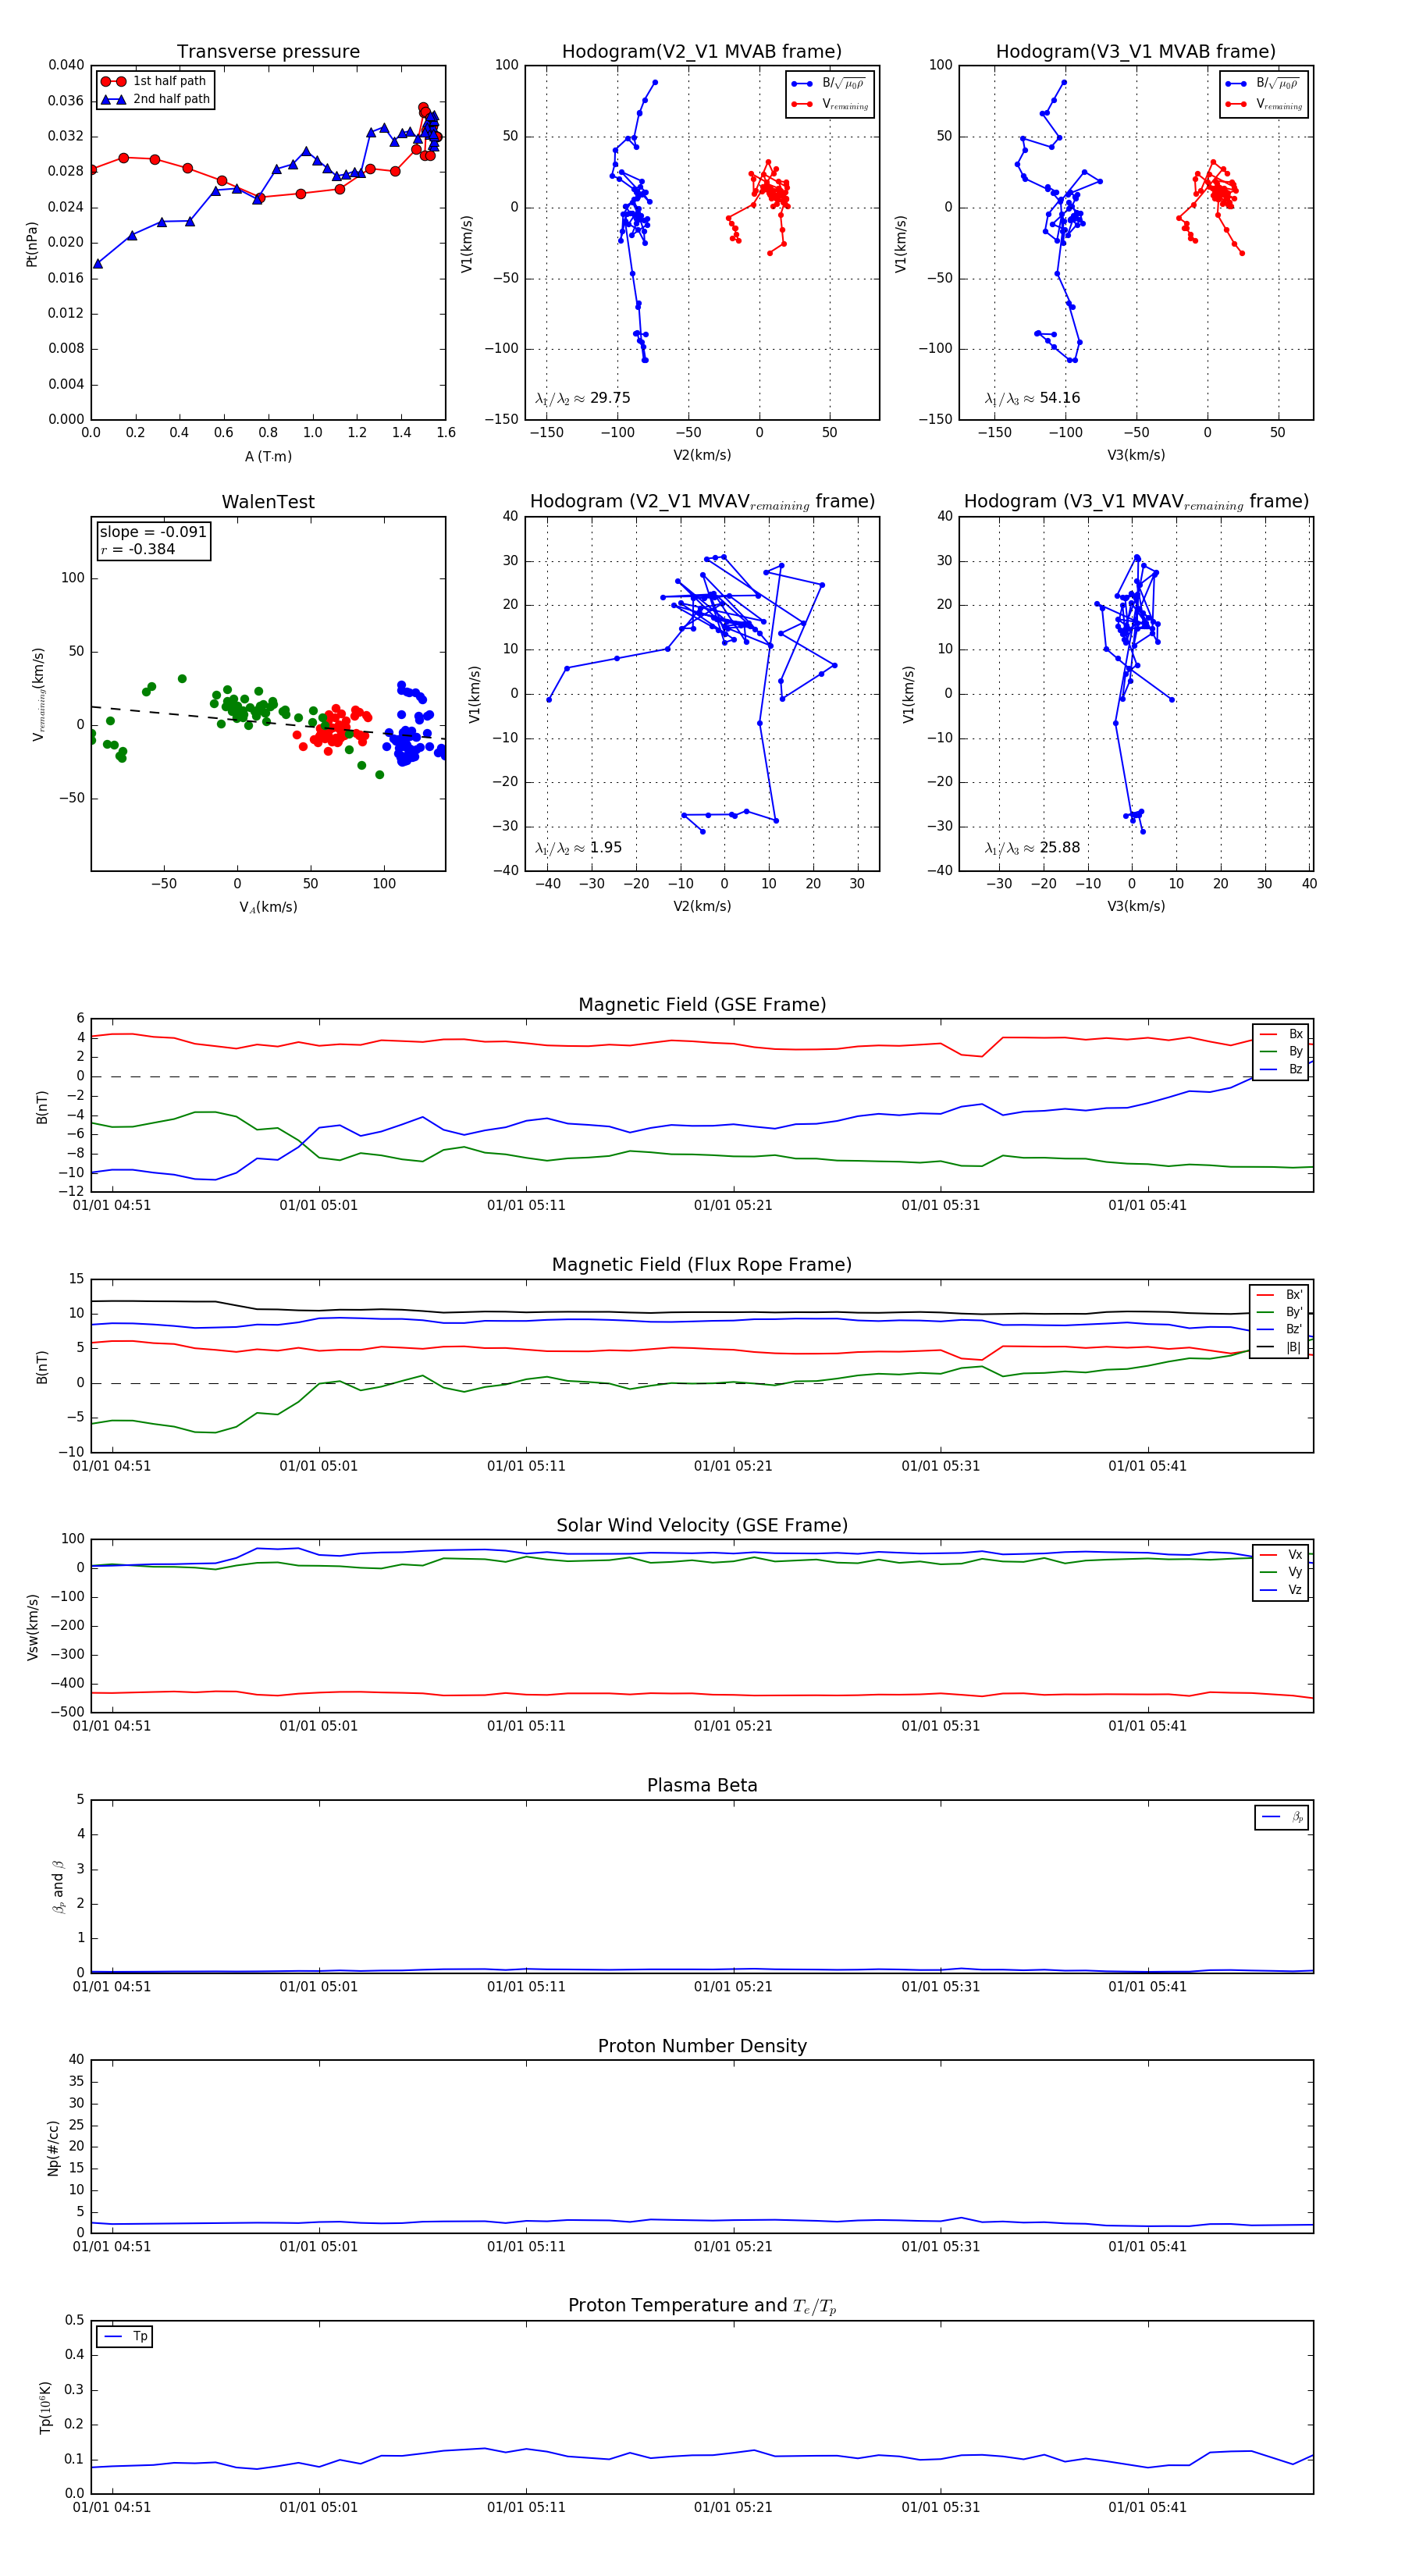Click the 'Hodogram(V3_V1 MVAB frame)' title
The height and width of the screenshot is (2576, 1405).
coord(1136,52)
